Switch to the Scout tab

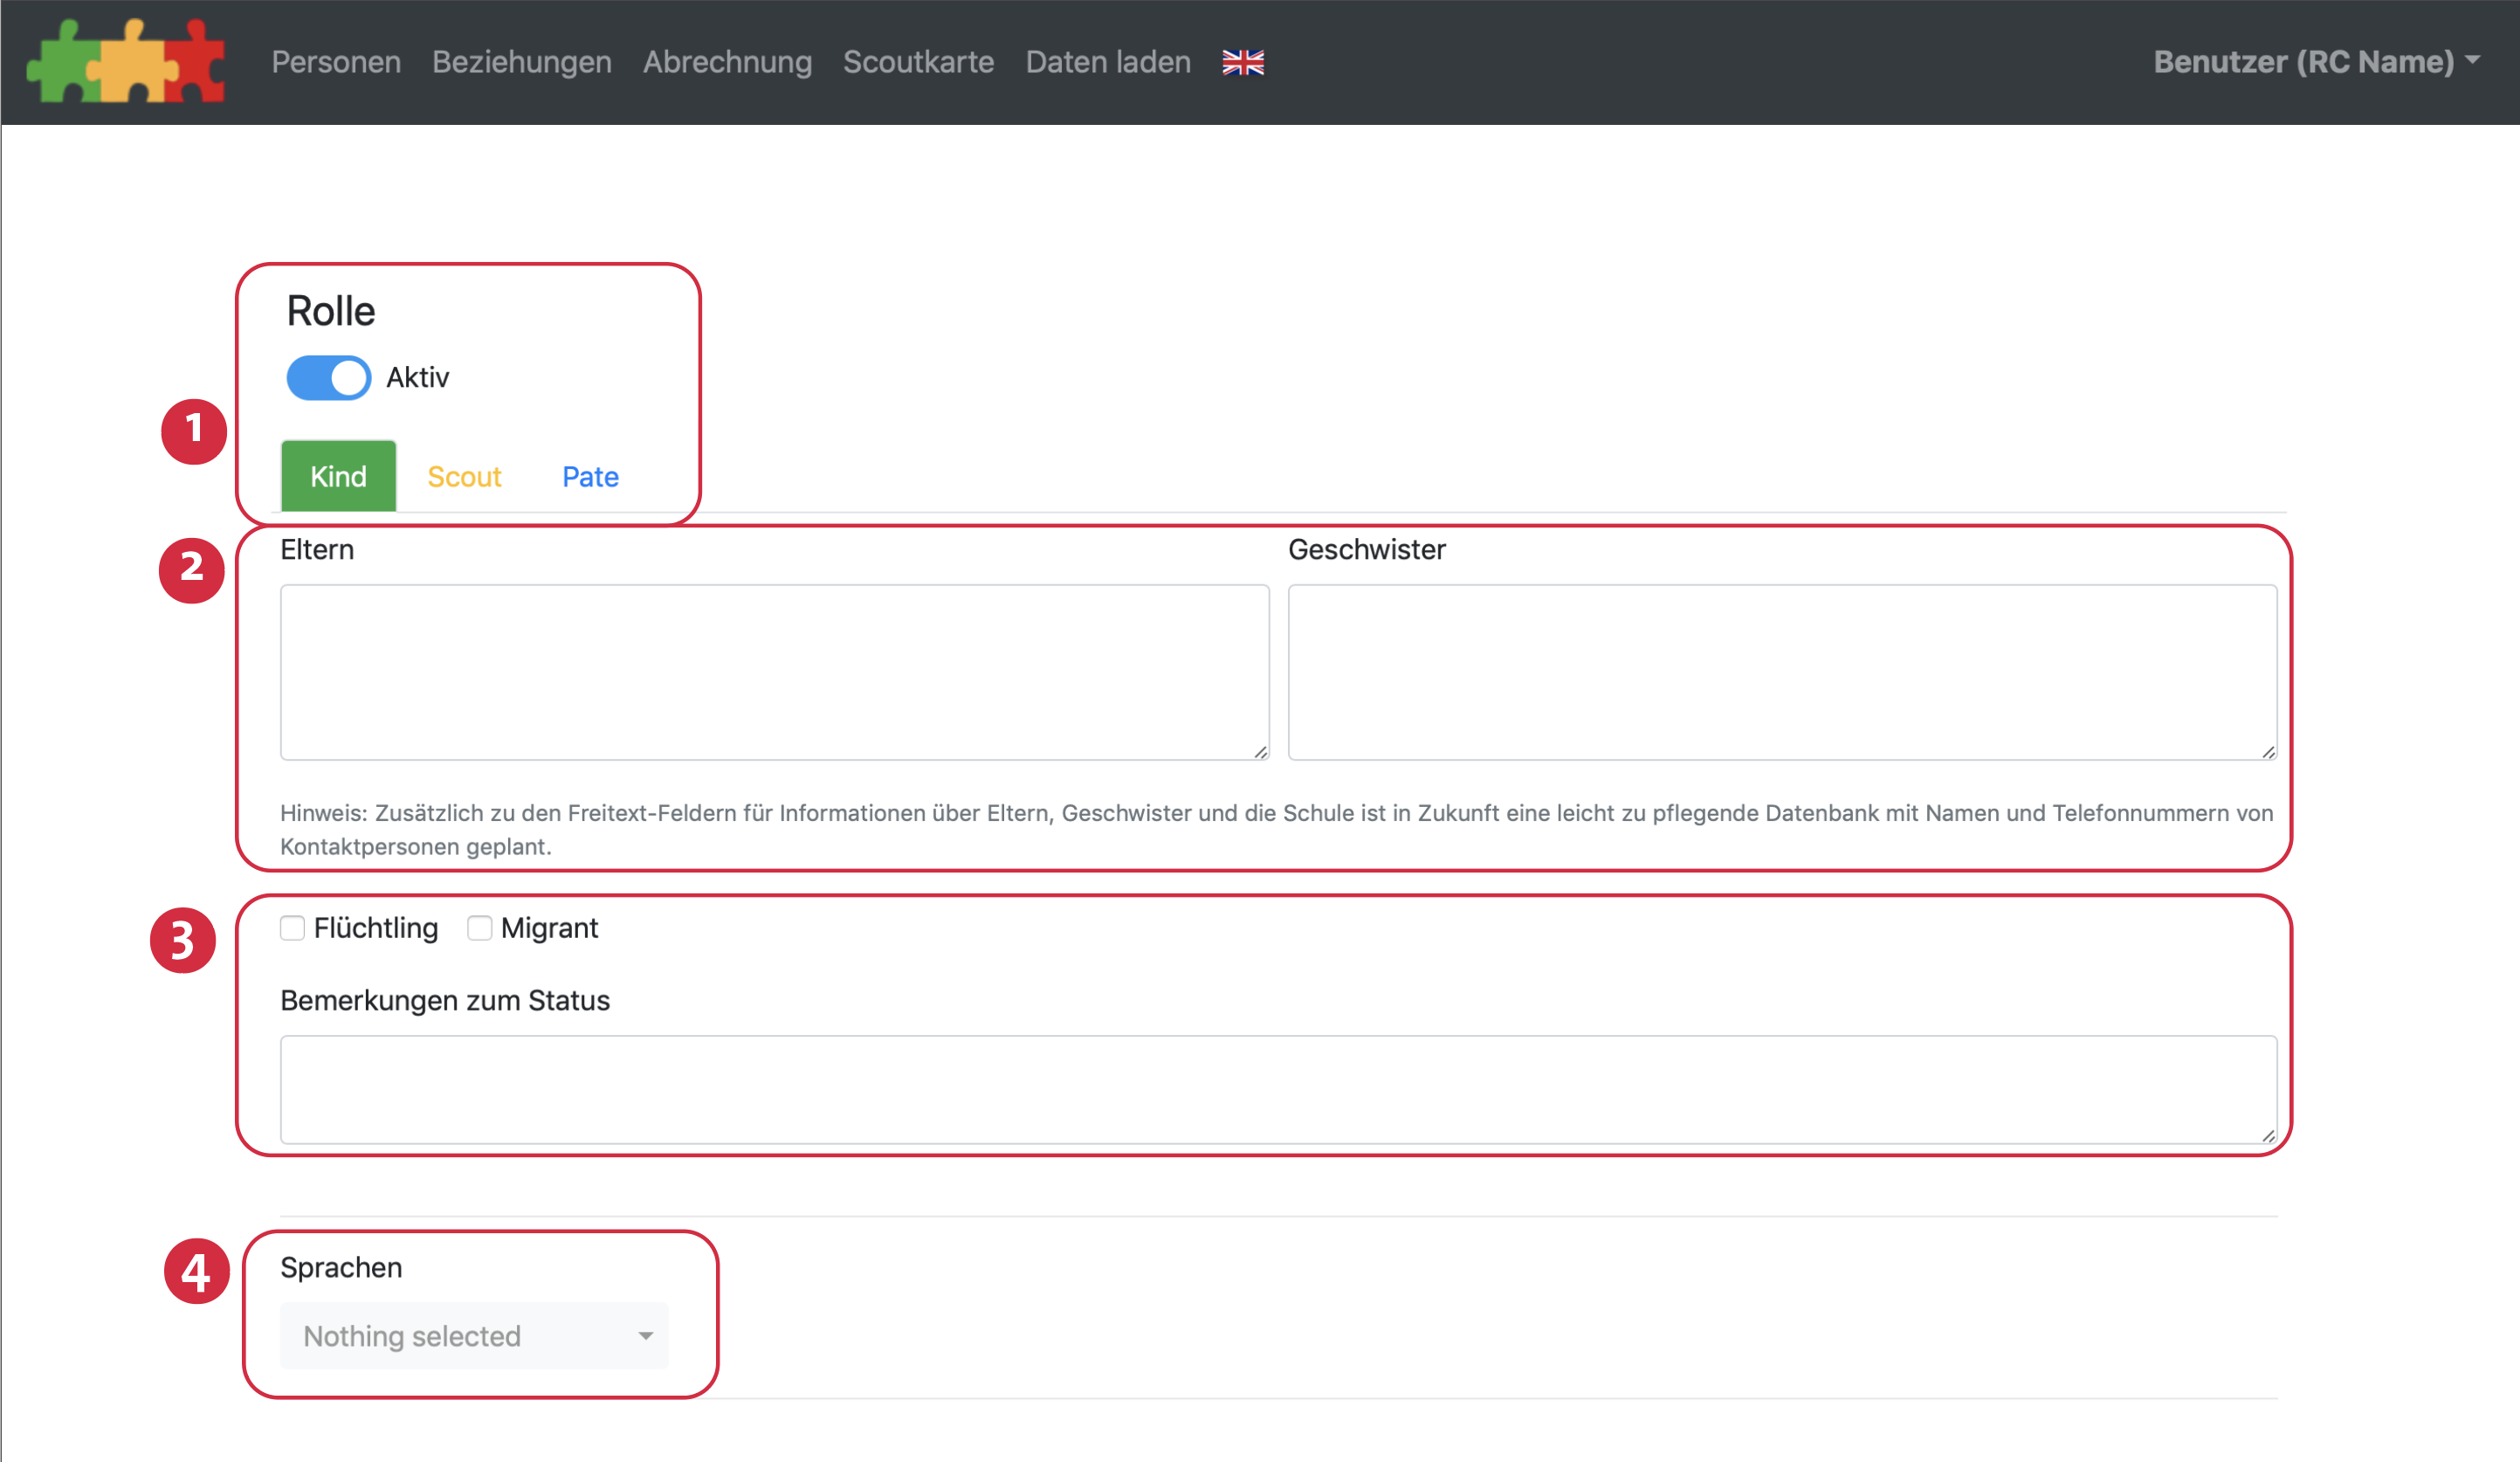[464, 476]
